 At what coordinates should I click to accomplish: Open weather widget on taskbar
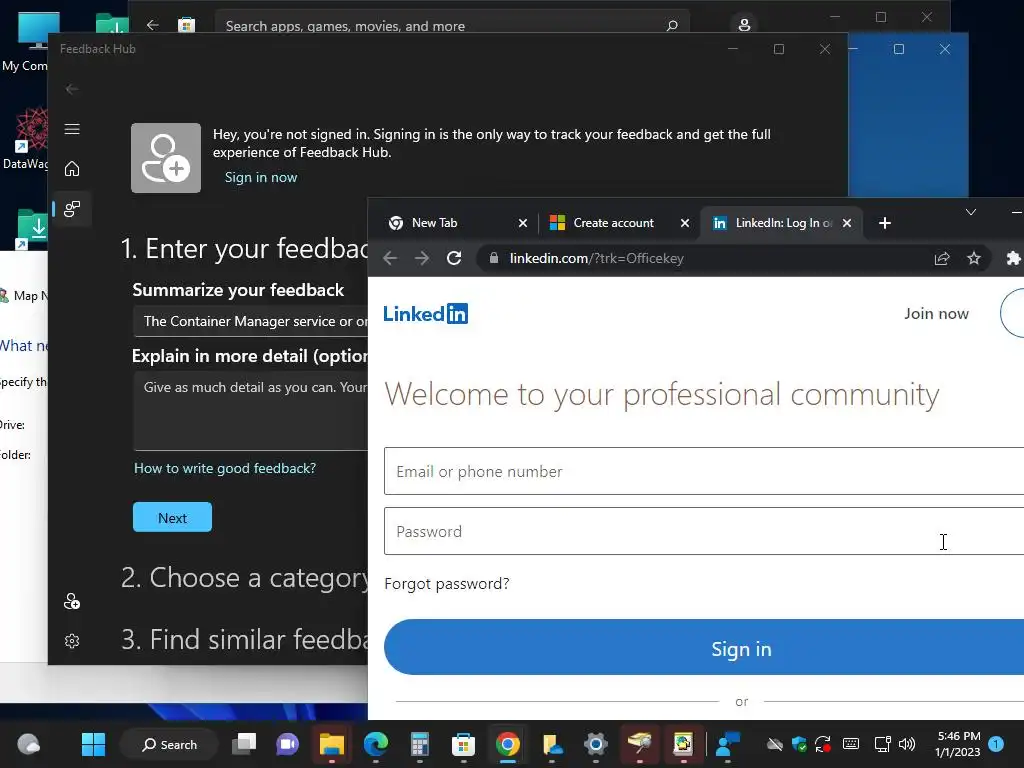pos(28,744)
